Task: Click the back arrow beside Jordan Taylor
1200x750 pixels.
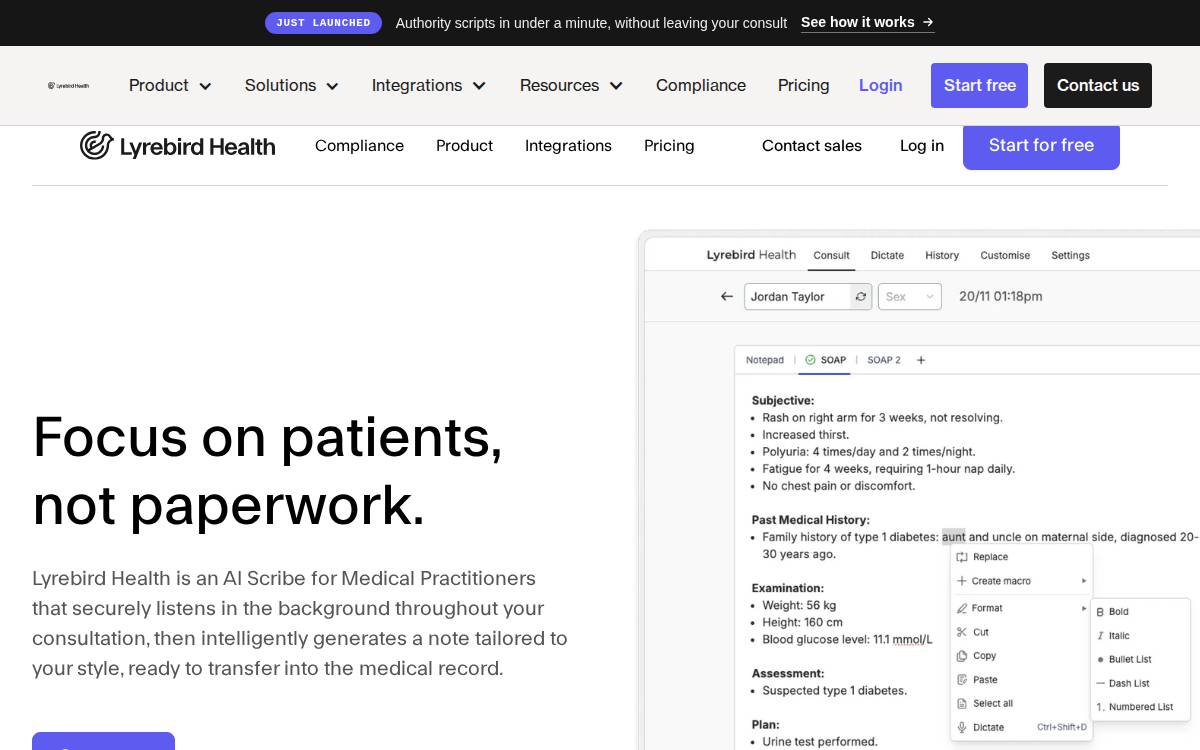Action: click(x=727, y=297)
